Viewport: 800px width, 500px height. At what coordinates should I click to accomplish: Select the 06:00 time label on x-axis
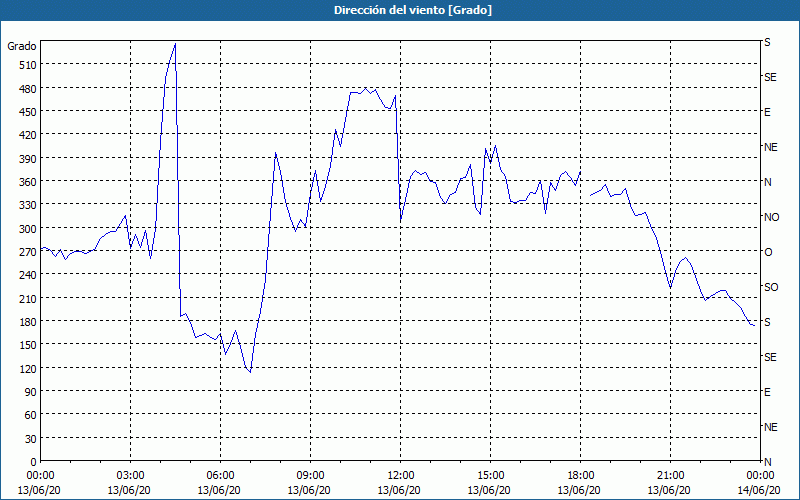(220, 476)
